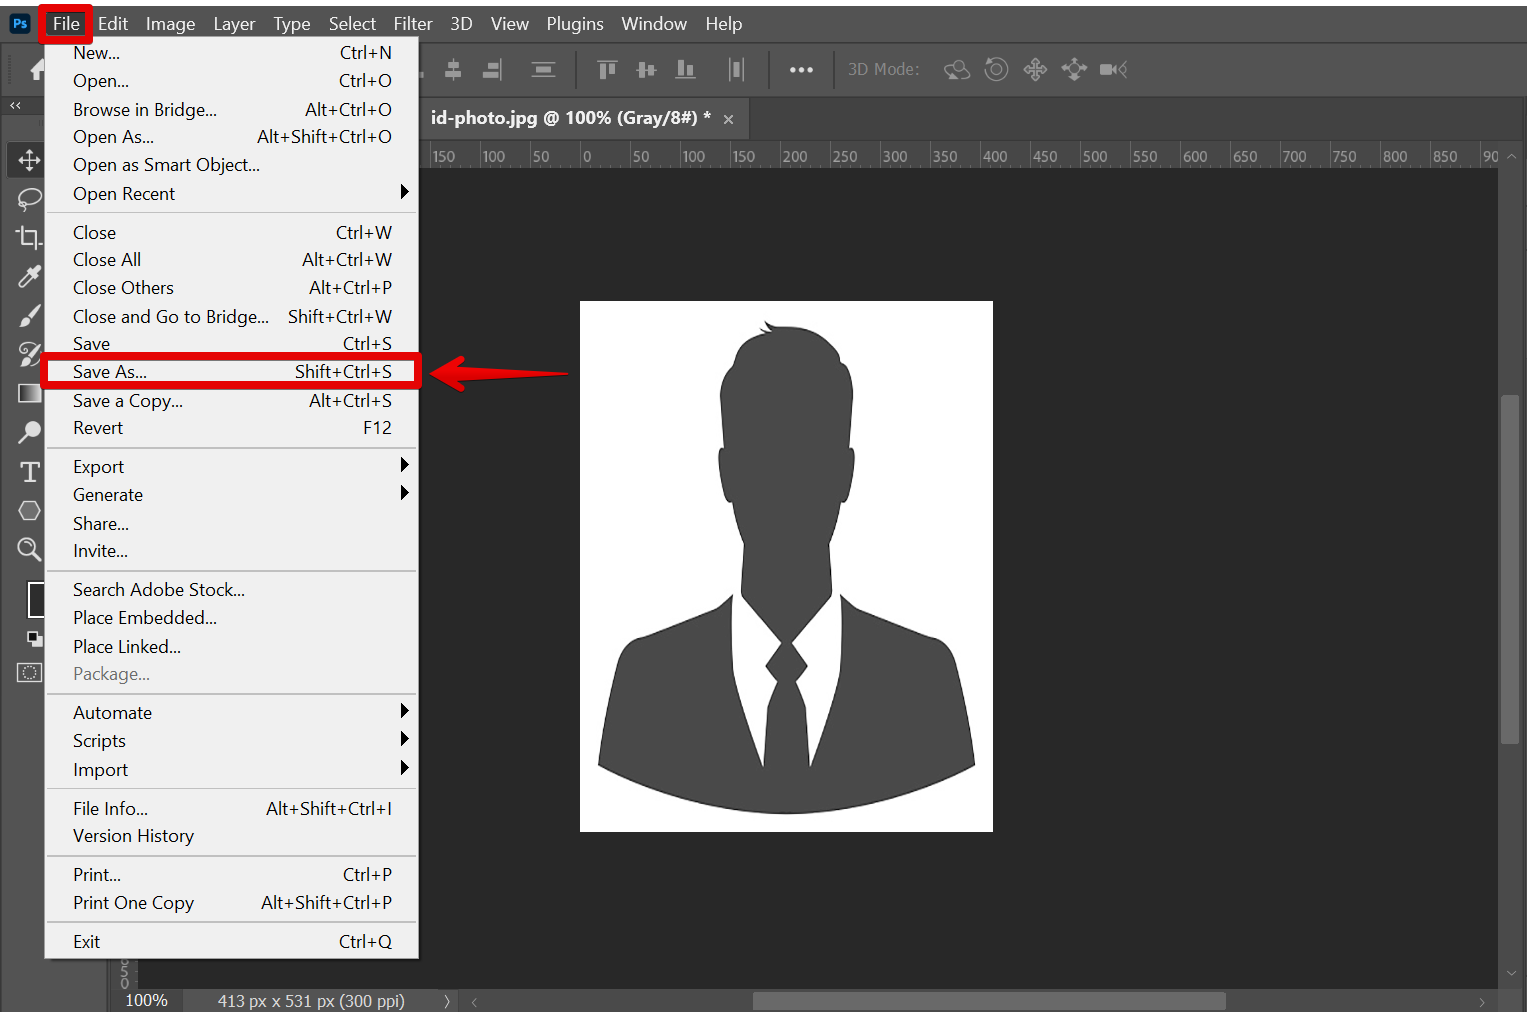Choose the Horizontal Type tool
This screenshot has height=1012, width=1527.
pos(28,471)
